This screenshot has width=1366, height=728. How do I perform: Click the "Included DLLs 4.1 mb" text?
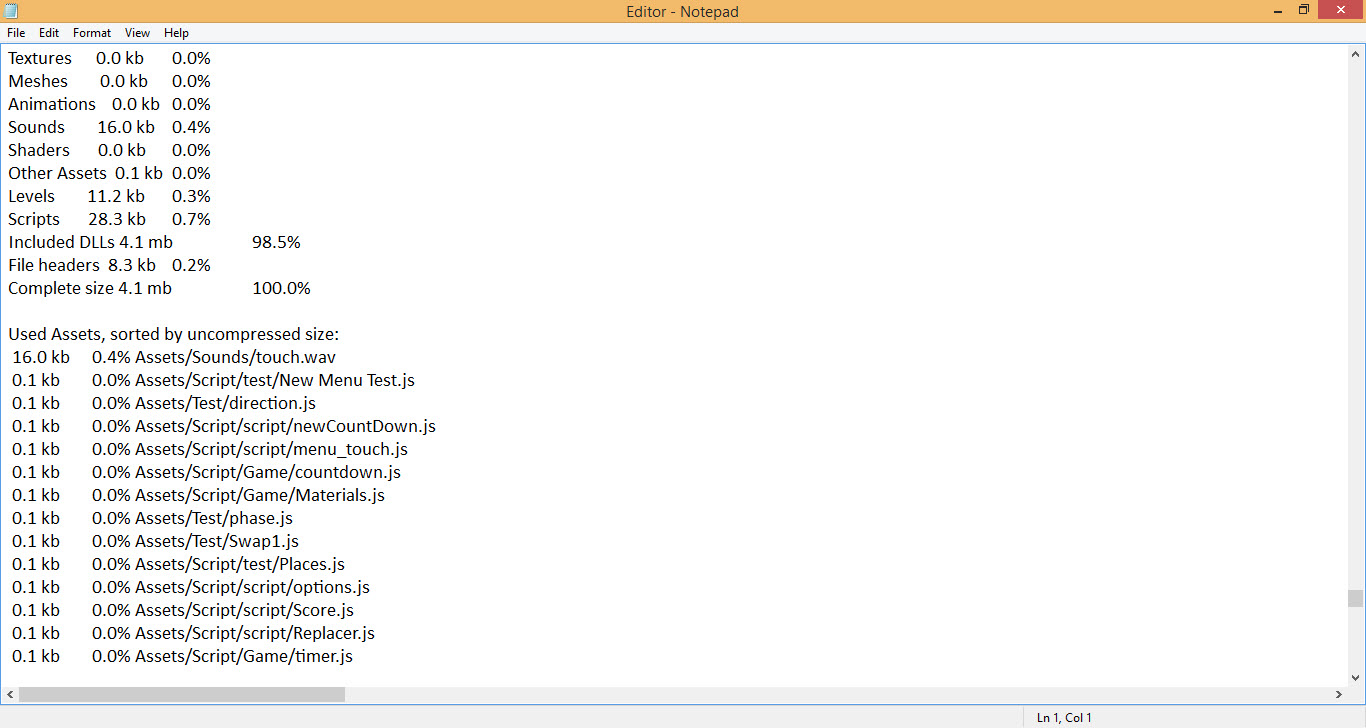(90, 242)
